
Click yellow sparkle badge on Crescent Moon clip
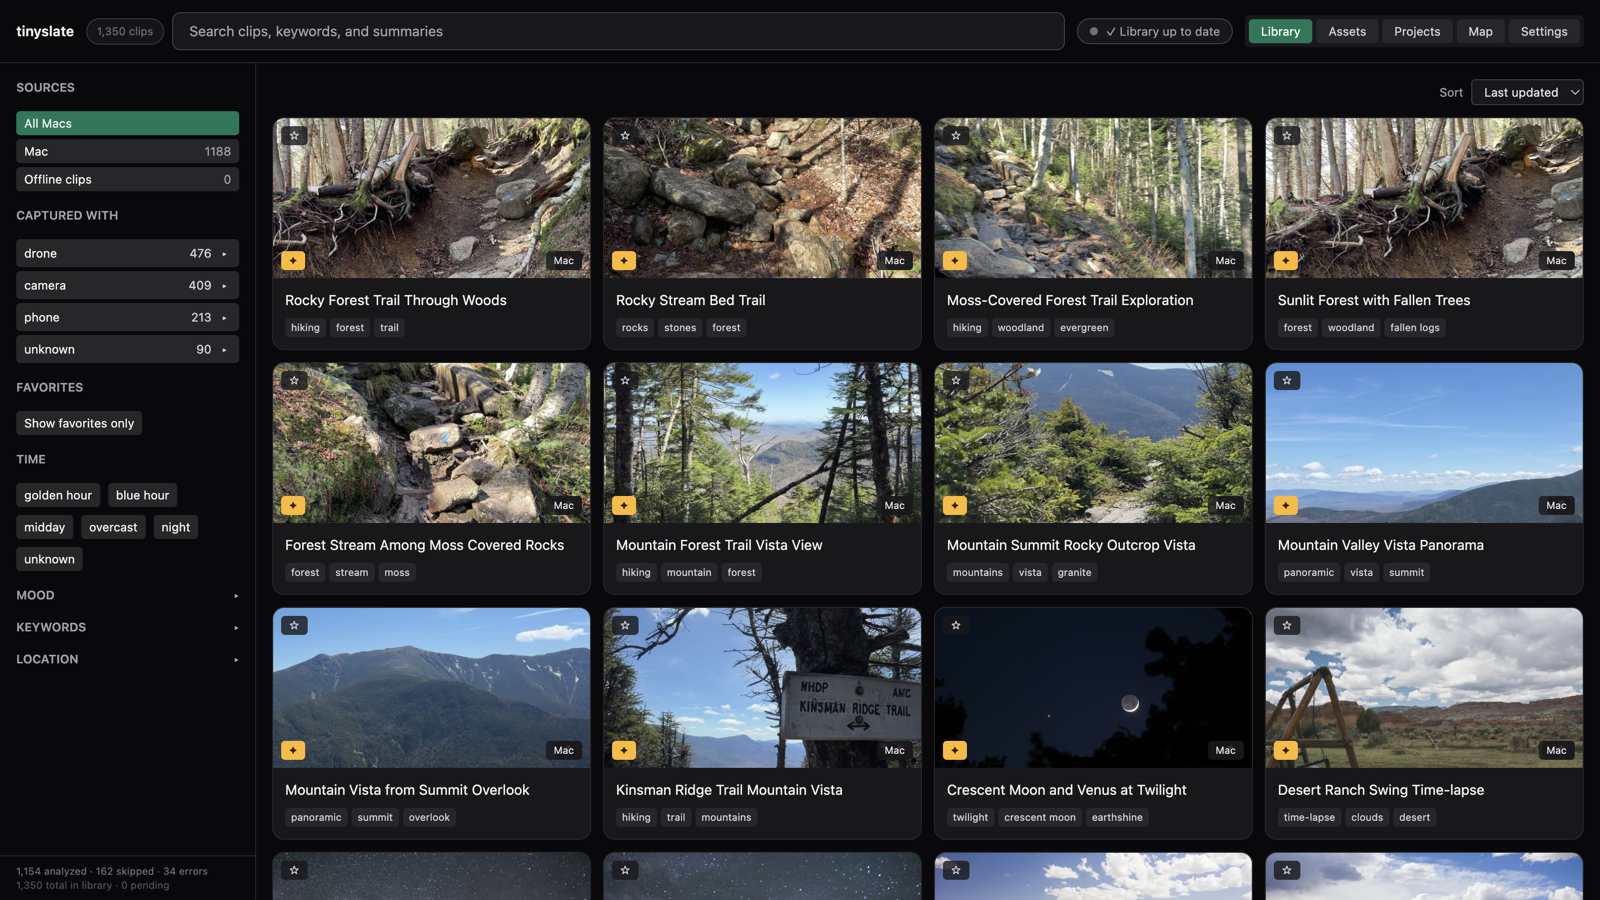955,751
